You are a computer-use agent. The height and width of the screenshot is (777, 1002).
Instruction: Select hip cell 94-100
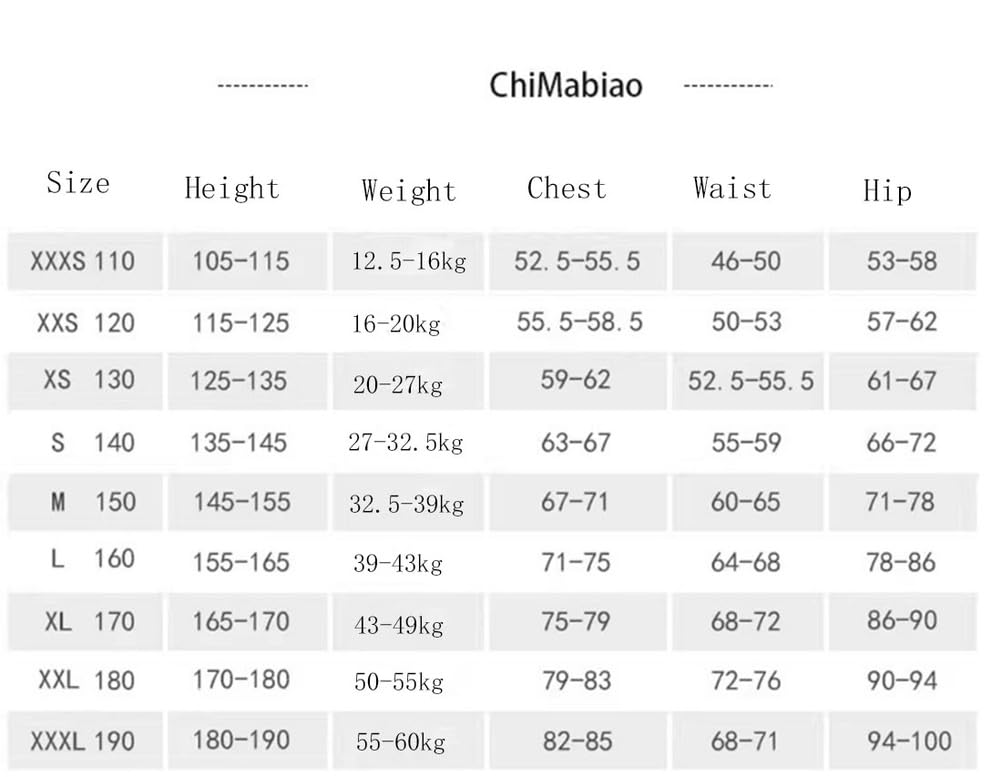point(909,741)
